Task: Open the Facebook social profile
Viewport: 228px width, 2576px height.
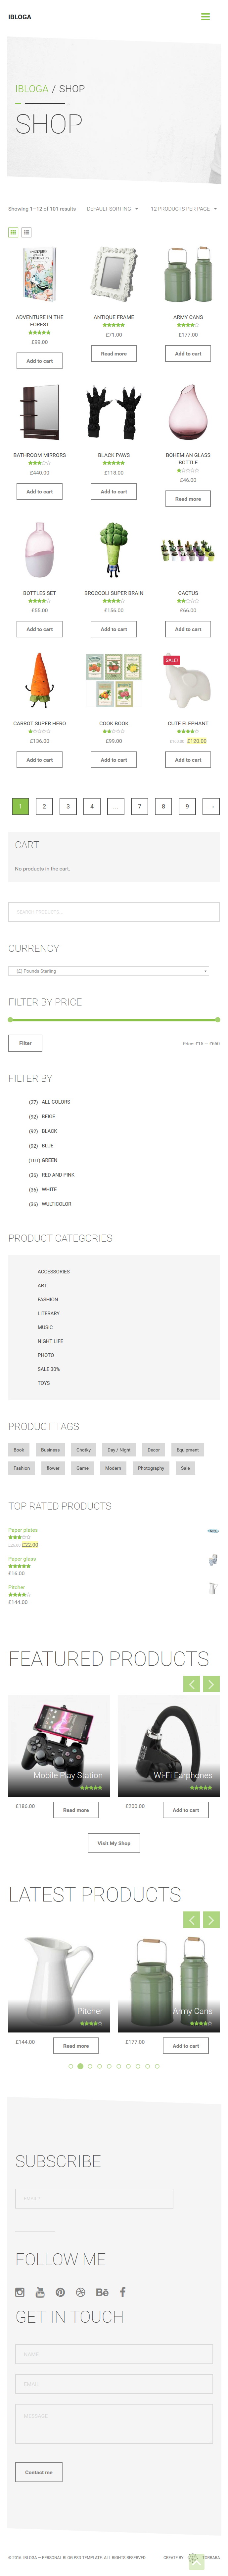Action: pos(123,2292)
